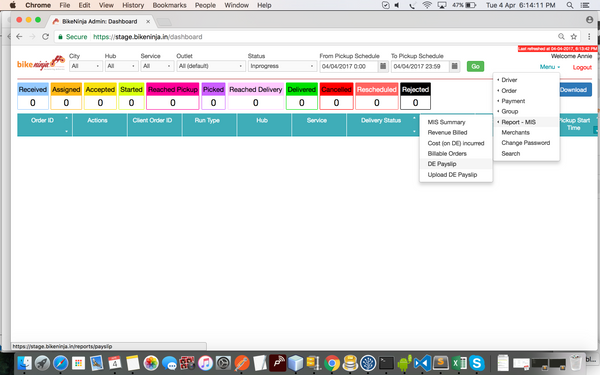Screen dimensions: 600x375
Task: Open Launchpad rocket in the dock
Action: tap(42, 363)
